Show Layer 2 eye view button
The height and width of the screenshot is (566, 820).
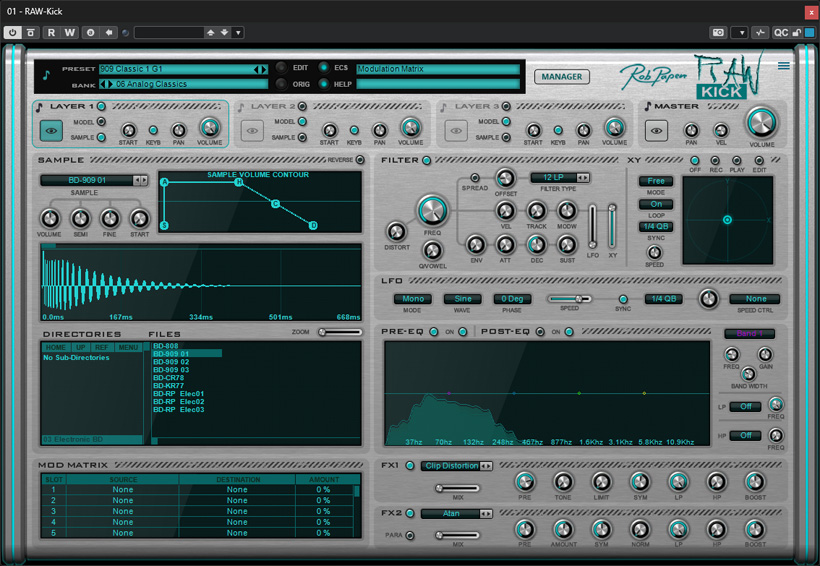[252, 131]
